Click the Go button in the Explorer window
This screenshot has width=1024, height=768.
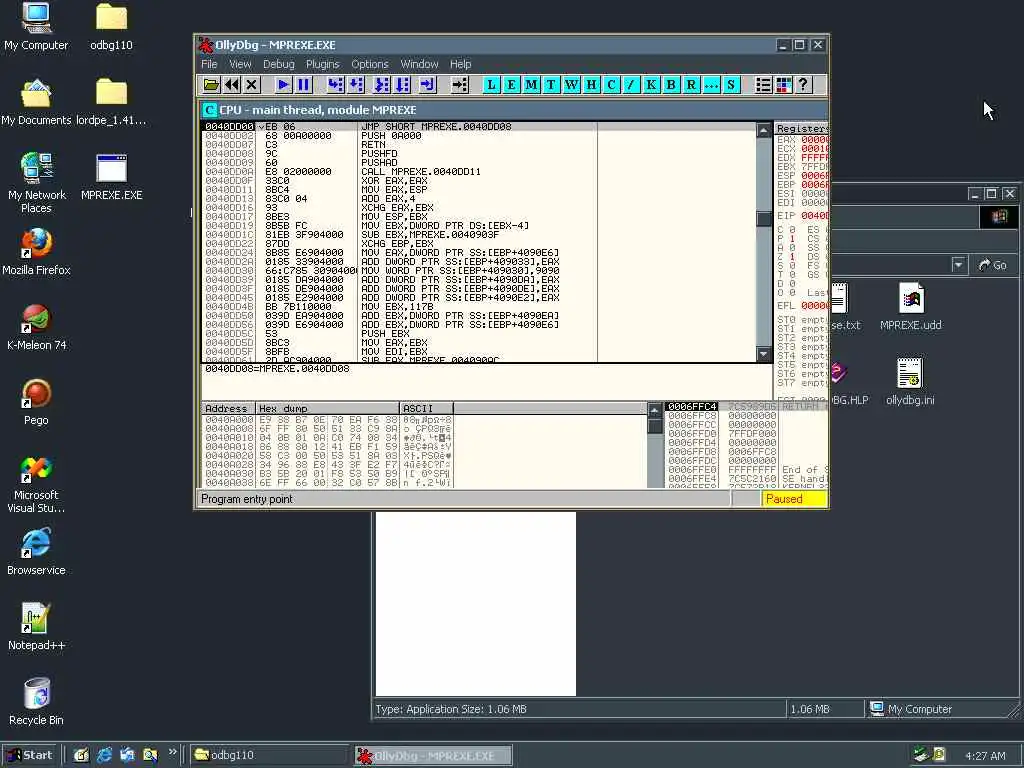[993, 265]
